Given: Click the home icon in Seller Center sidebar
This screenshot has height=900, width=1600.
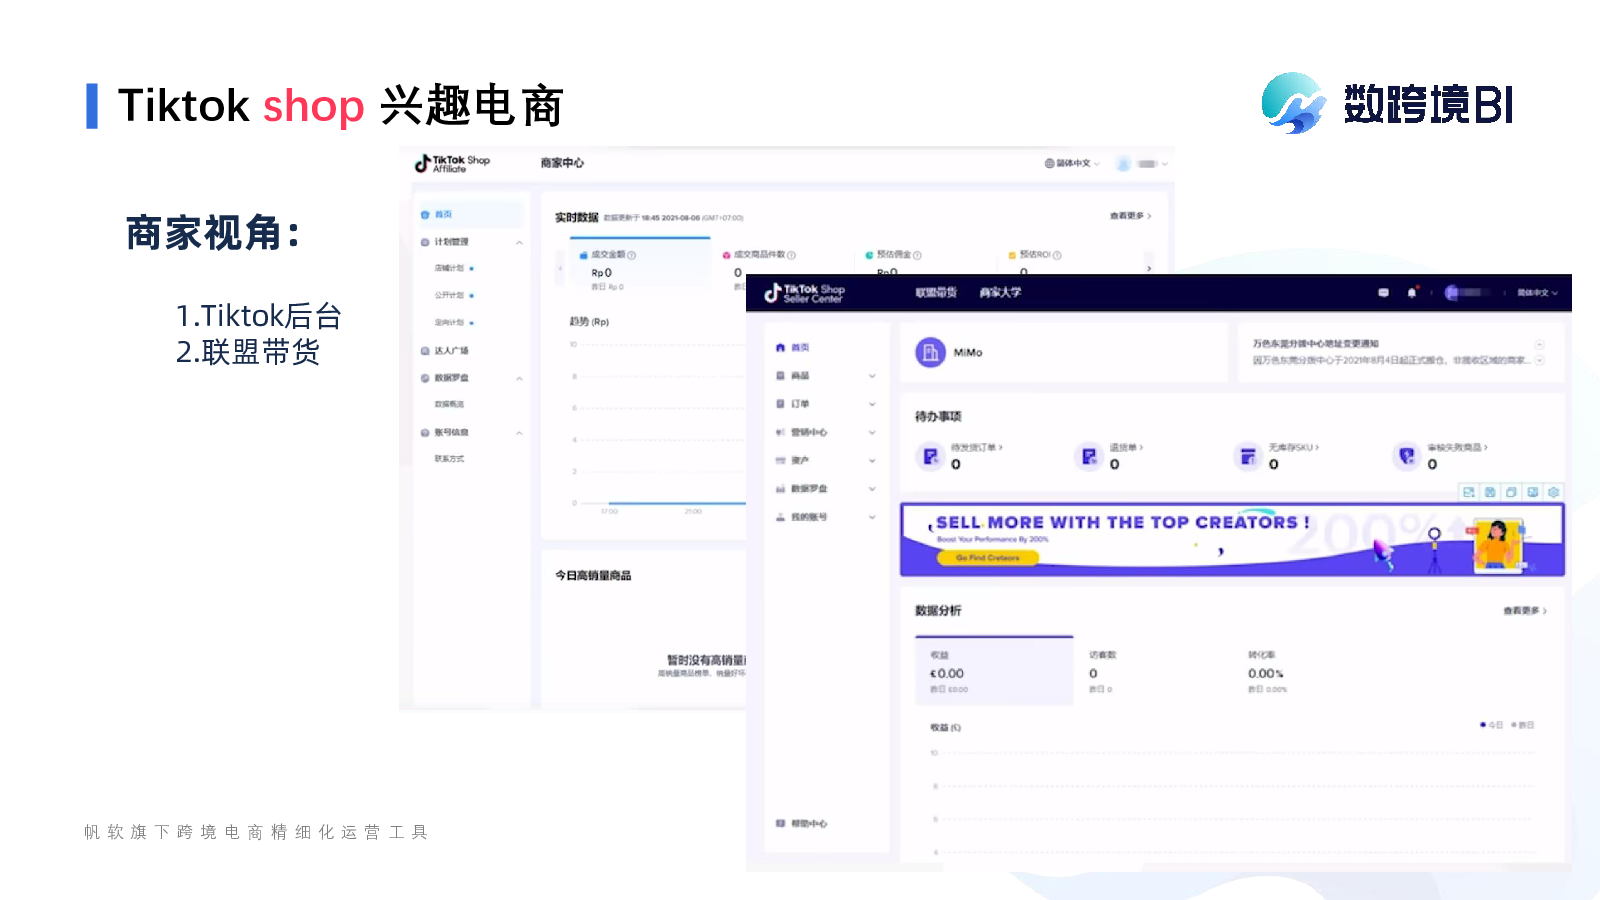Looking at the screenshot, I should pos(781,348).
